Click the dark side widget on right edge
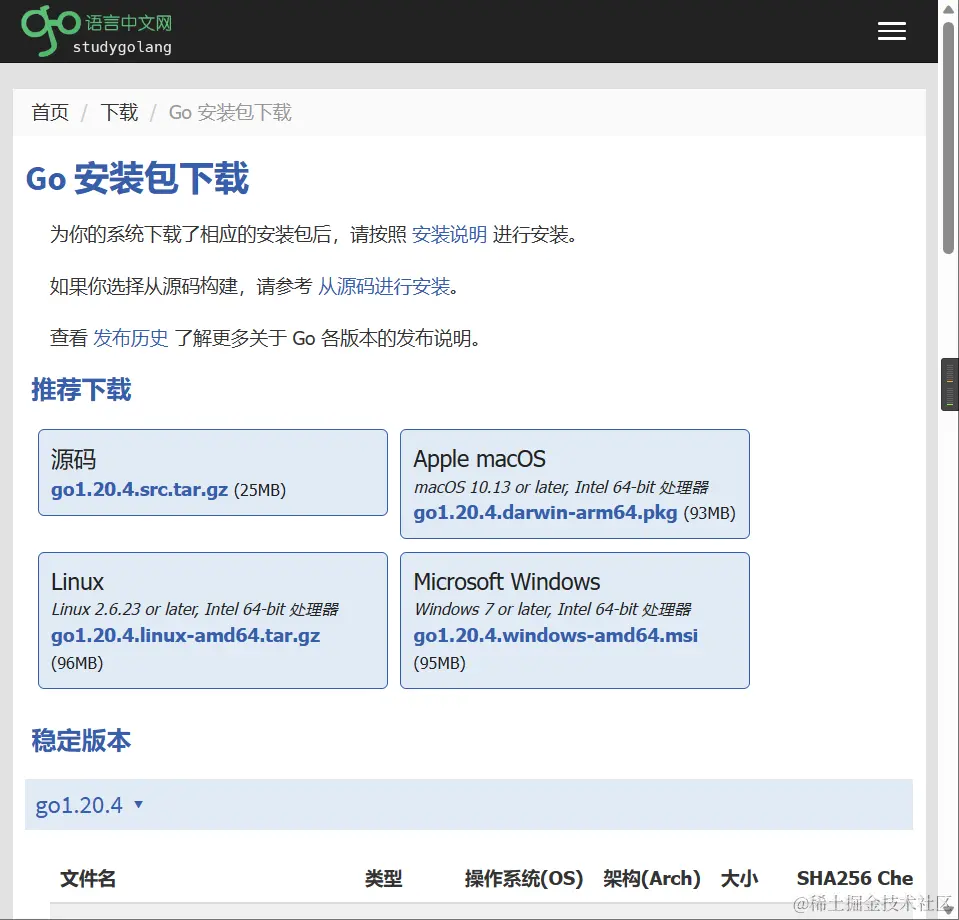This screenshot has height=920, width=959. (x=949, y=384)
